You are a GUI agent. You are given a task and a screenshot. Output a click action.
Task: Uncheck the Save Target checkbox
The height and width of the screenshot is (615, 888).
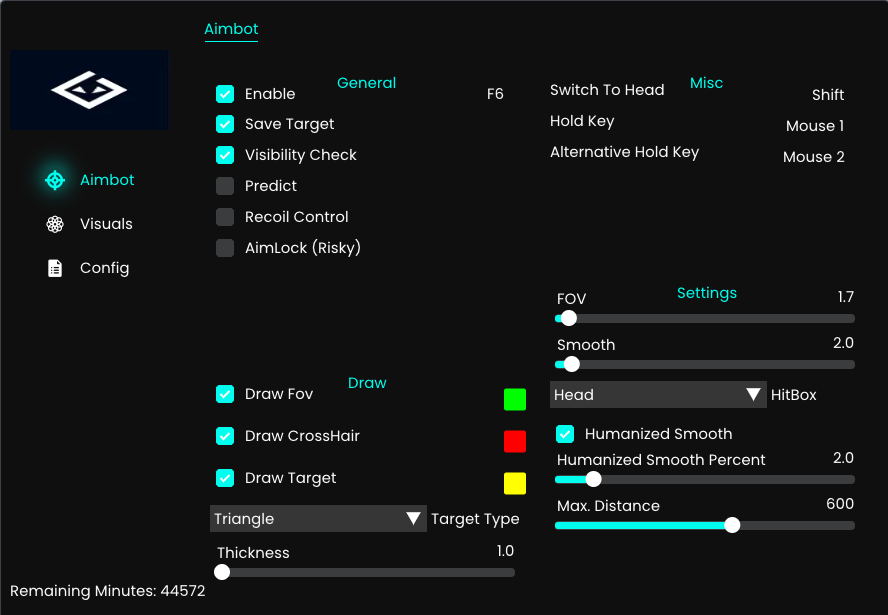coord(225,124)
